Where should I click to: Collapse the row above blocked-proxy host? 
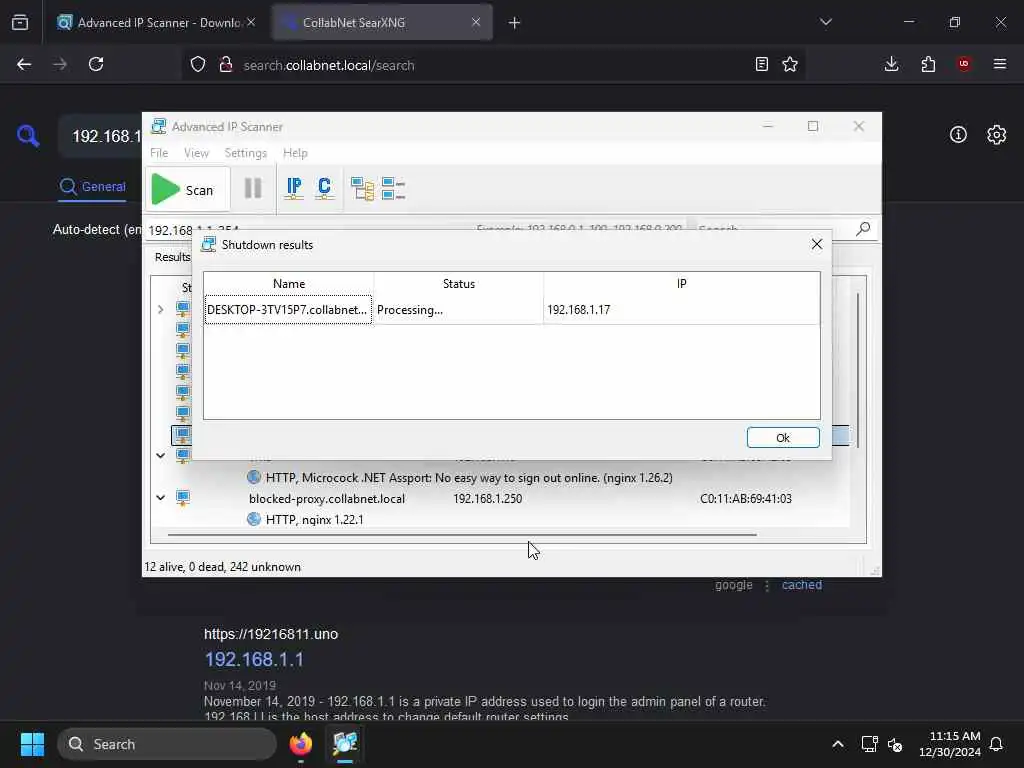click(x=161, y=455)
